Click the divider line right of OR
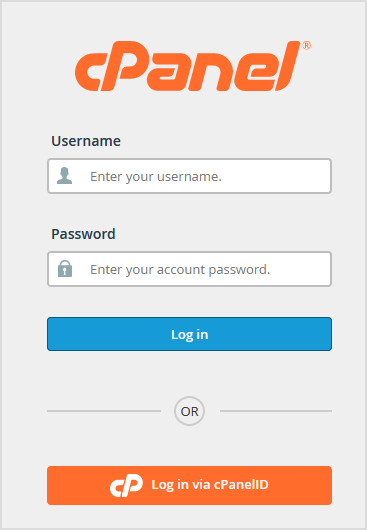 click(x=276, y=411)
